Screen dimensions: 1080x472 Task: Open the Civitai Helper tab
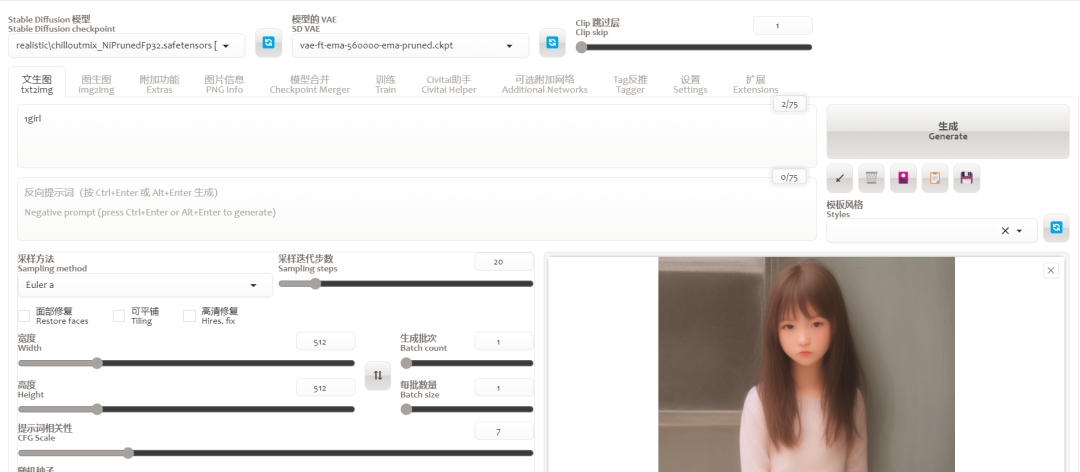(448, 84)
